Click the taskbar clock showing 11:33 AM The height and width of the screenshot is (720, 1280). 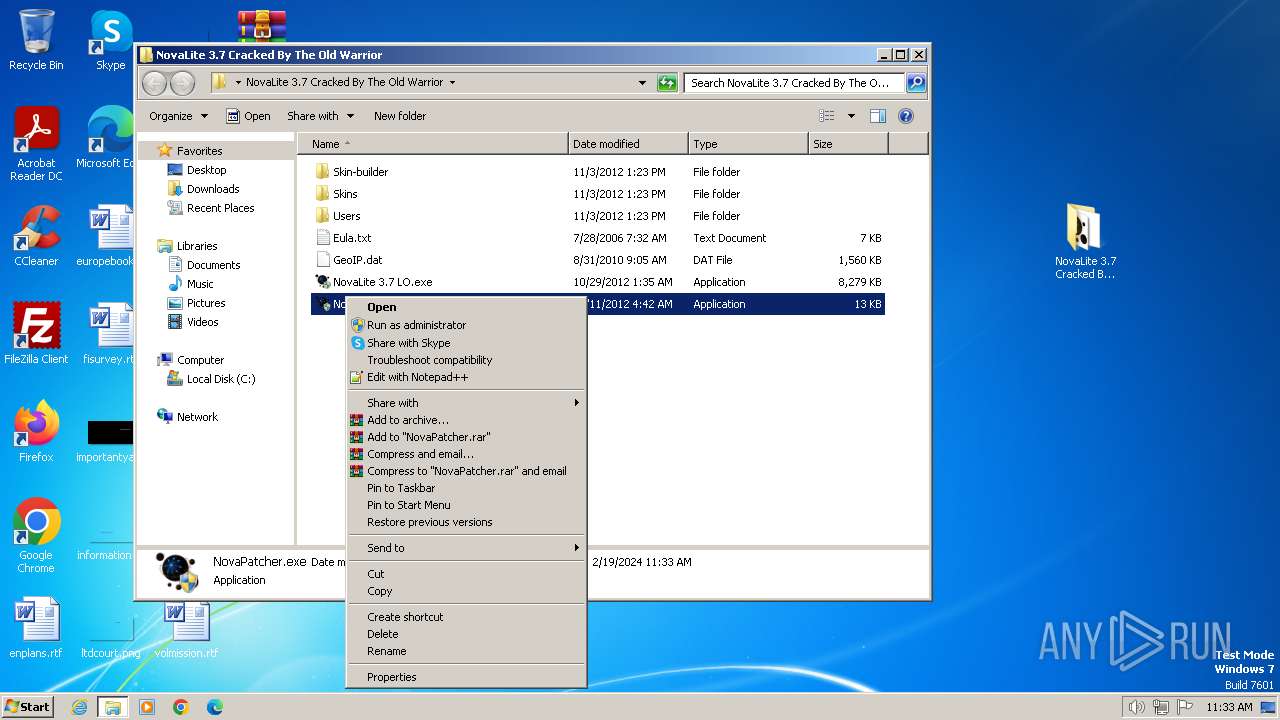click(1229, 707)
